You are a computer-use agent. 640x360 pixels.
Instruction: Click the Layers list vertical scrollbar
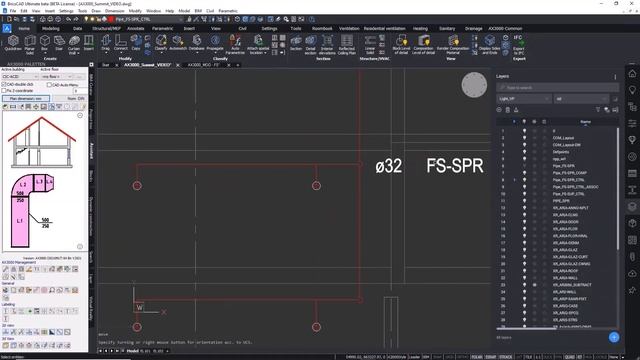pyautogui.click(x=618, y=188)
